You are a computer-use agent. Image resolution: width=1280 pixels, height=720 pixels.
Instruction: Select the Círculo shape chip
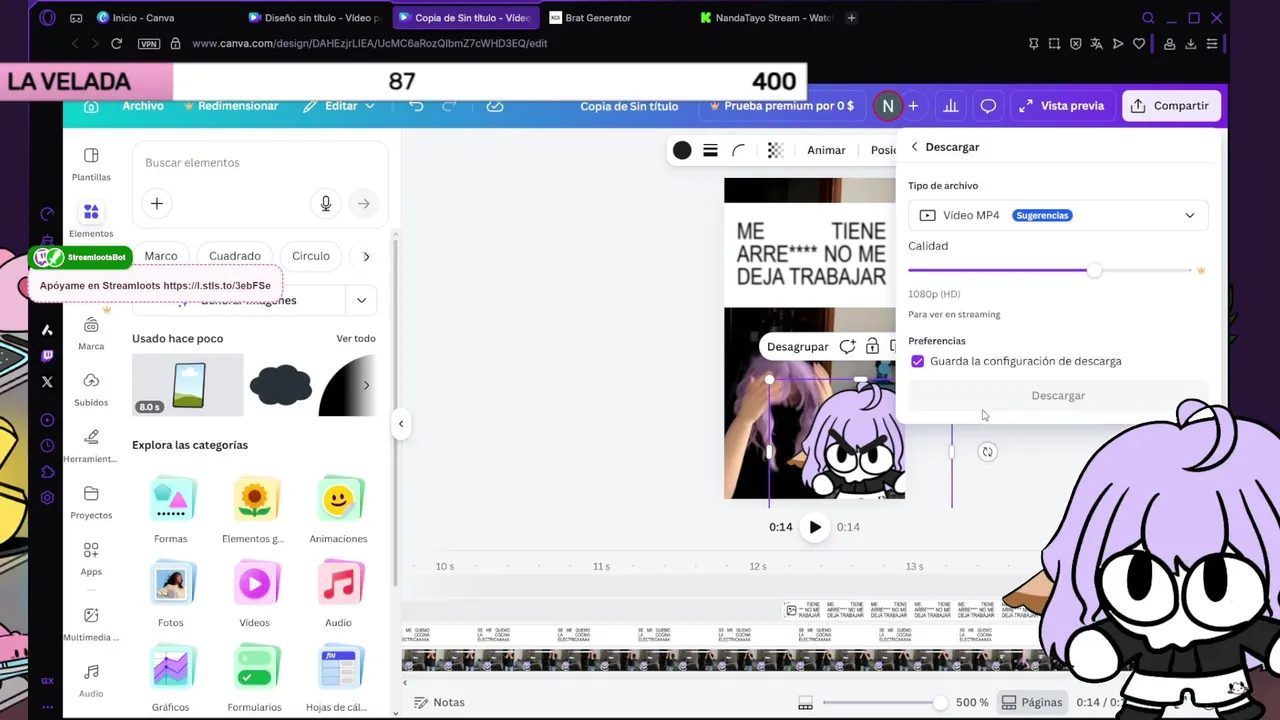click(x=311, y=256)
